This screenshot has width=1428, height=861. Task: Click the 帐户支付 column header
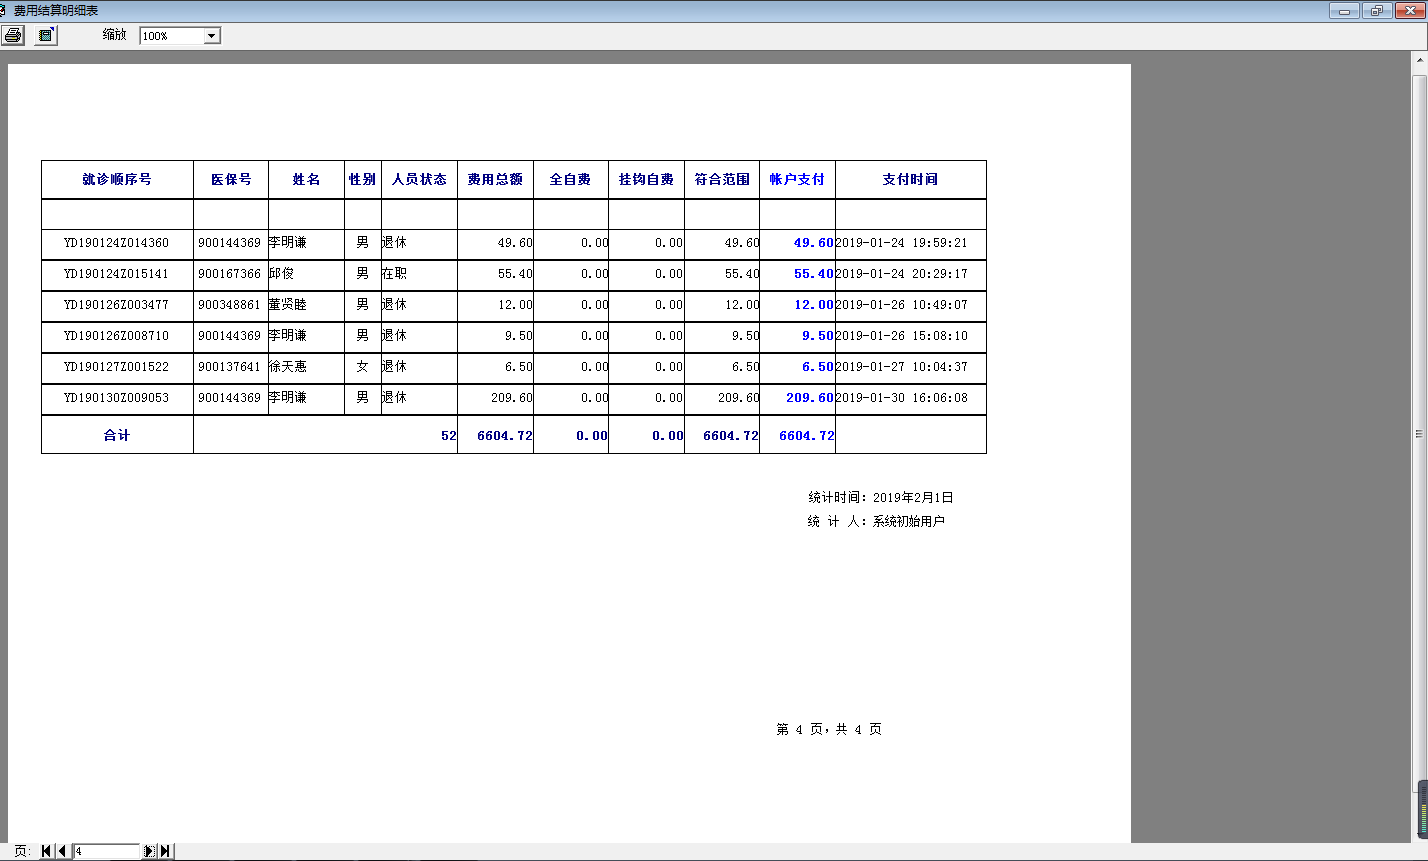pos(797,180)
